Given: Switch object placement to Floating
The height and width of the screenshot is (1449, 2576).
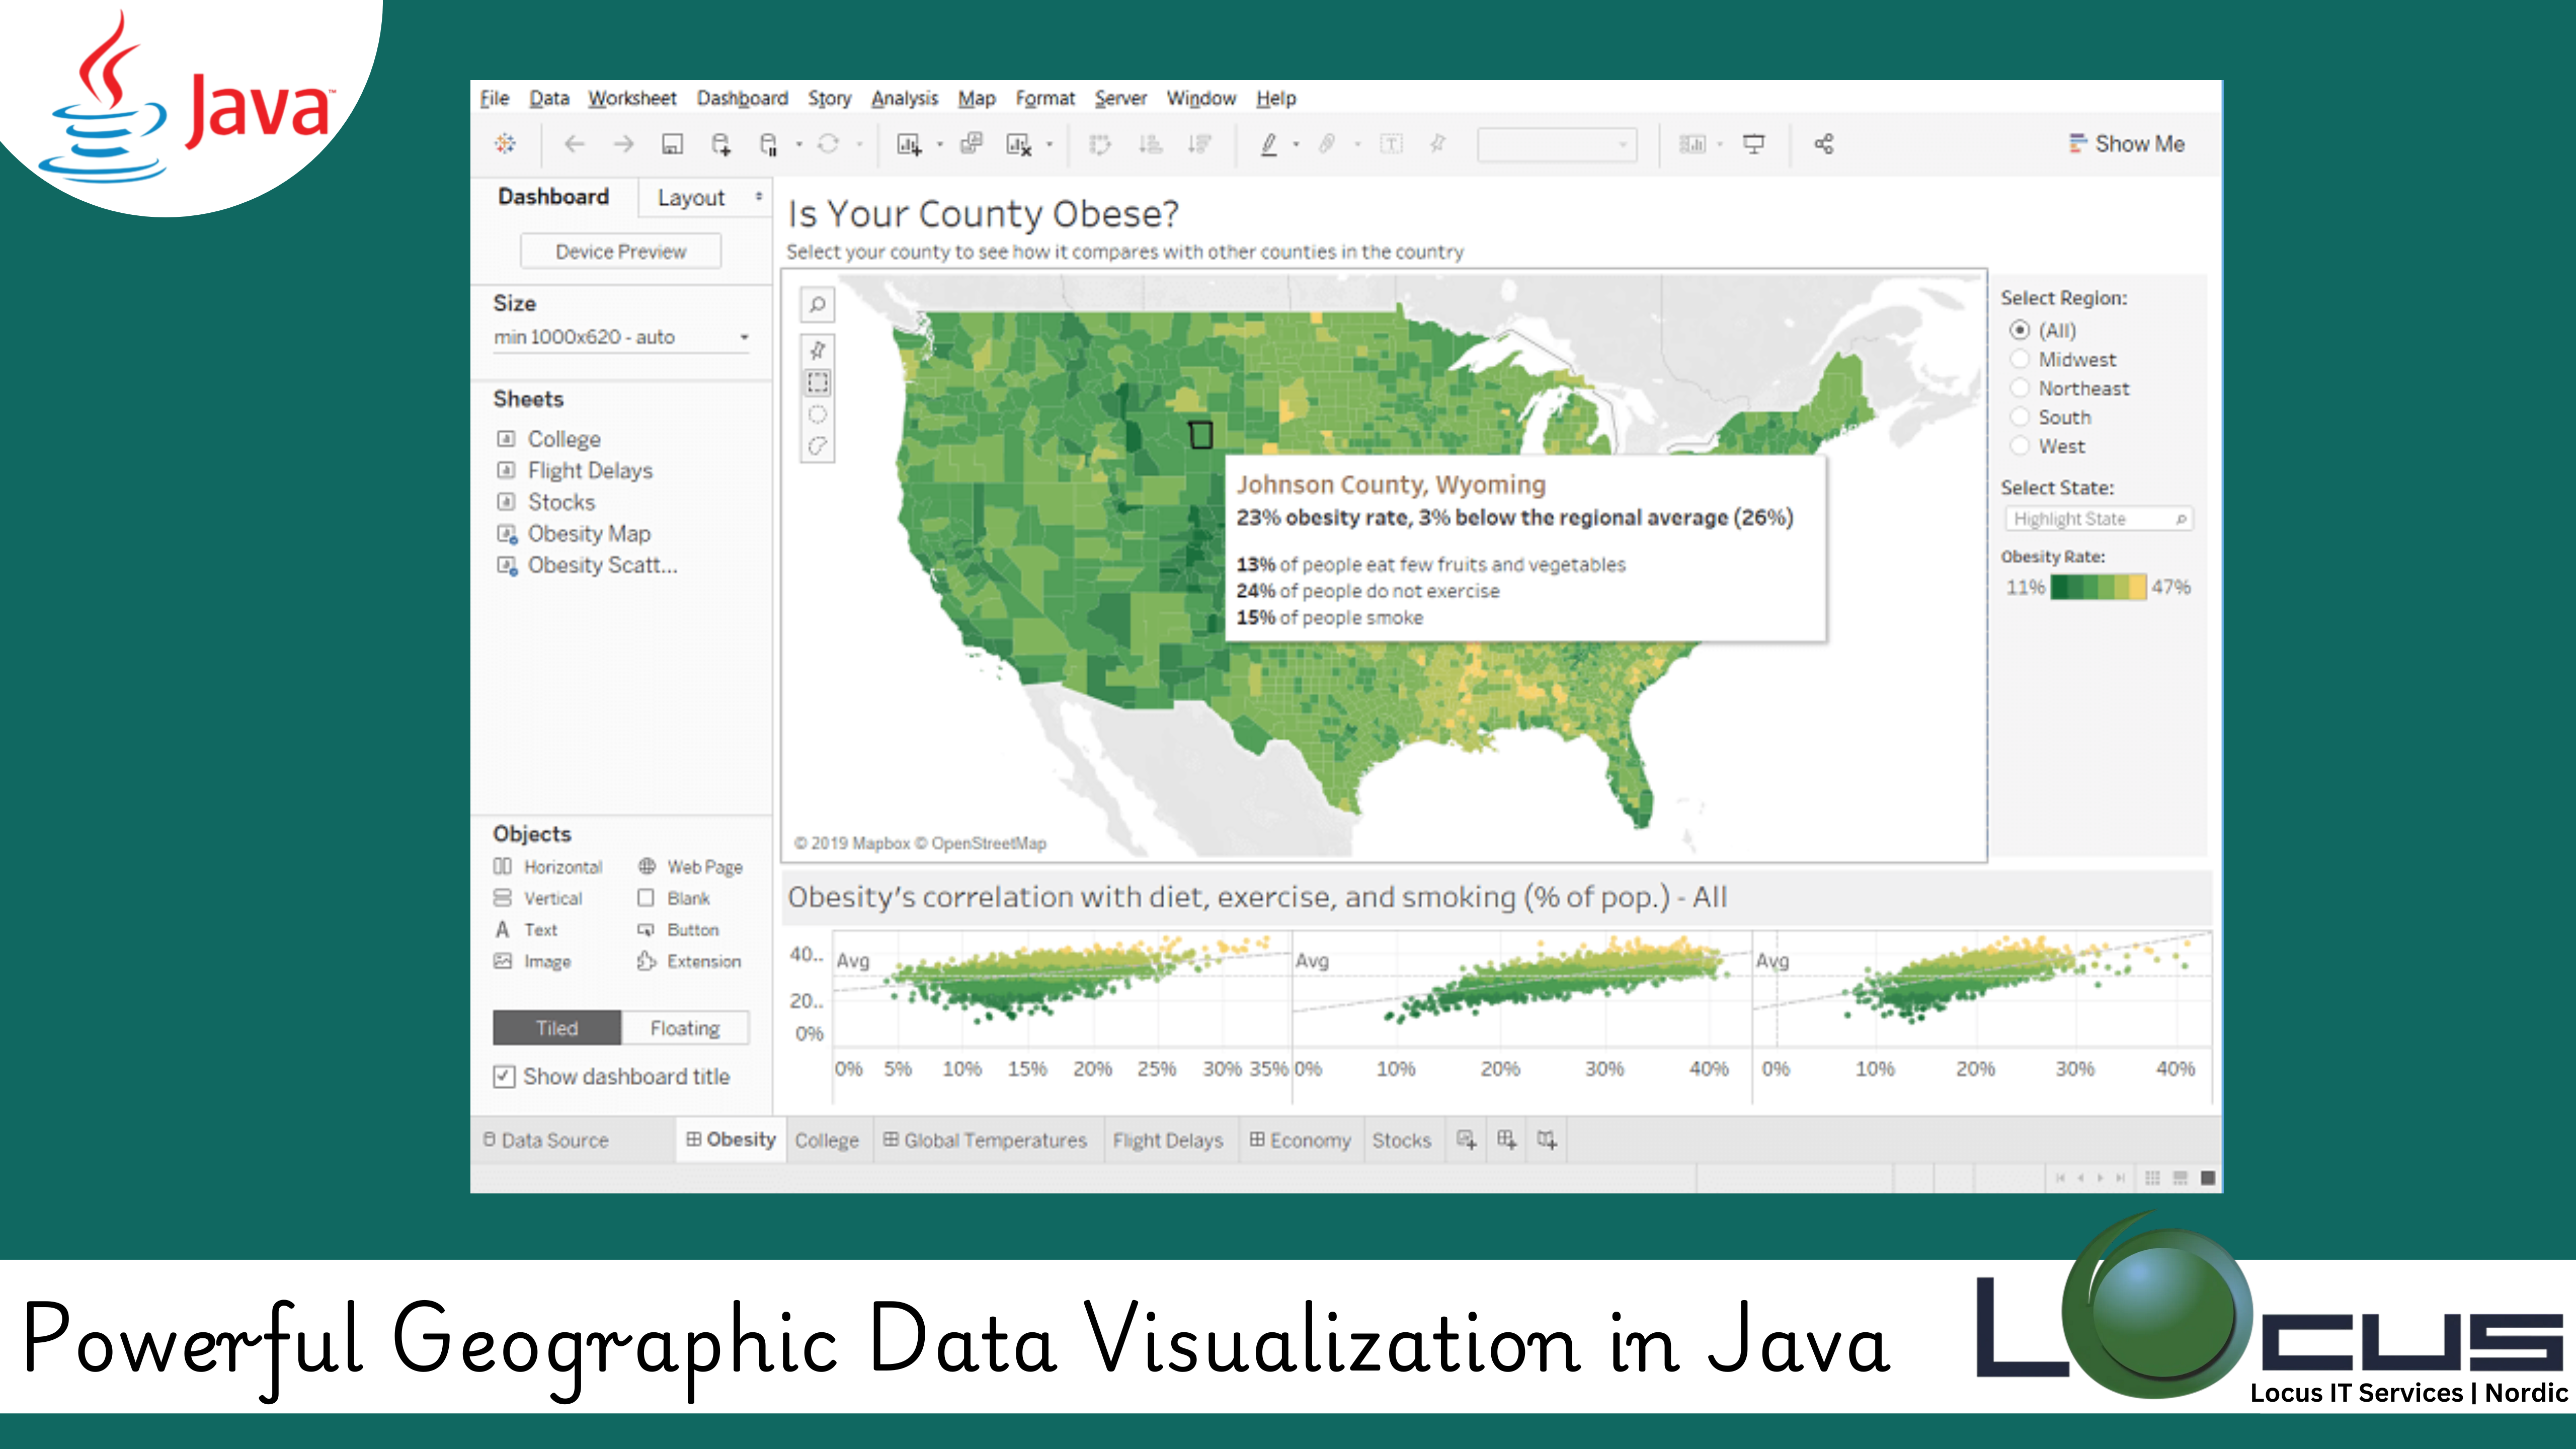Looking at the screenshot, I should pos(685,1028).
